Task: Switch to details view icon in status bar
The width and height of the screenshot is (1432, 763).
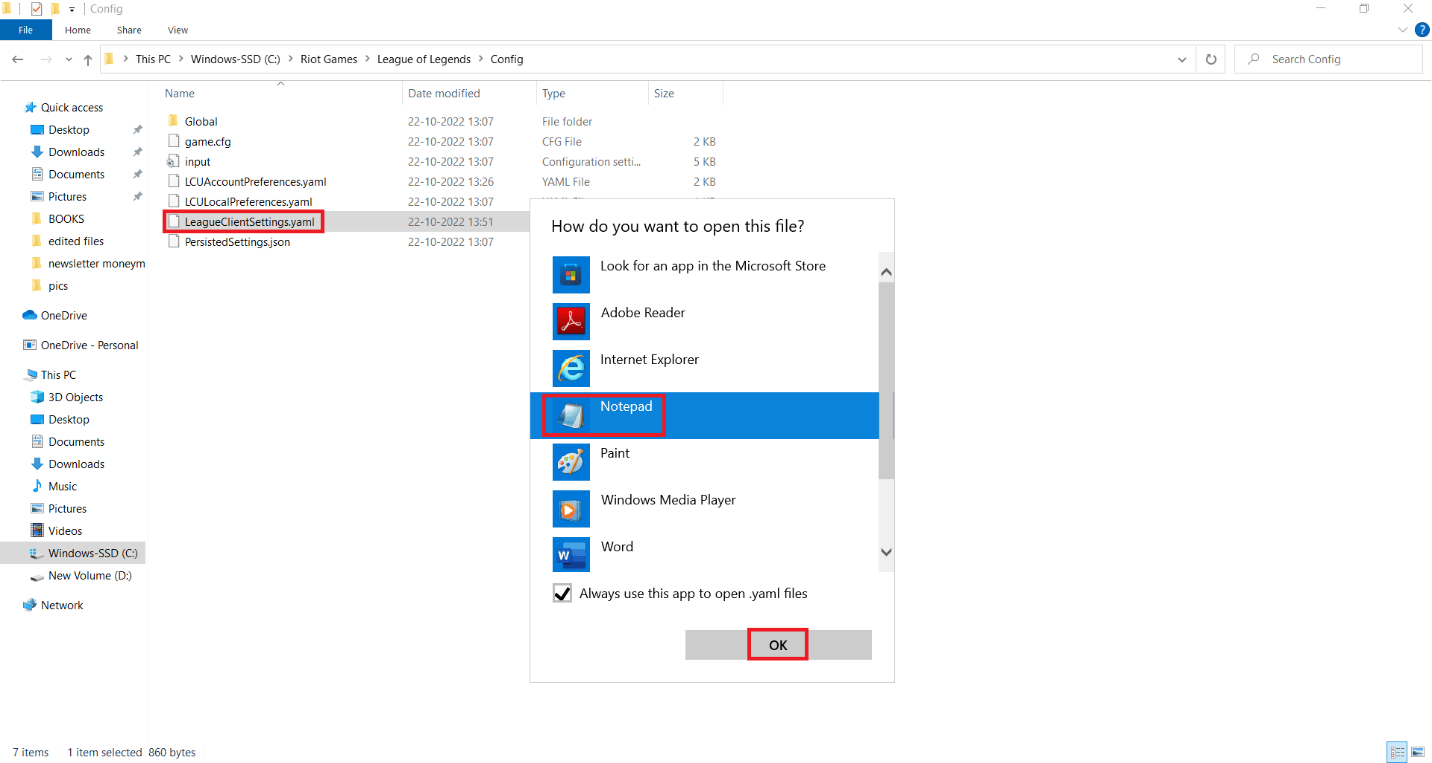Action: click(1397, 752)
